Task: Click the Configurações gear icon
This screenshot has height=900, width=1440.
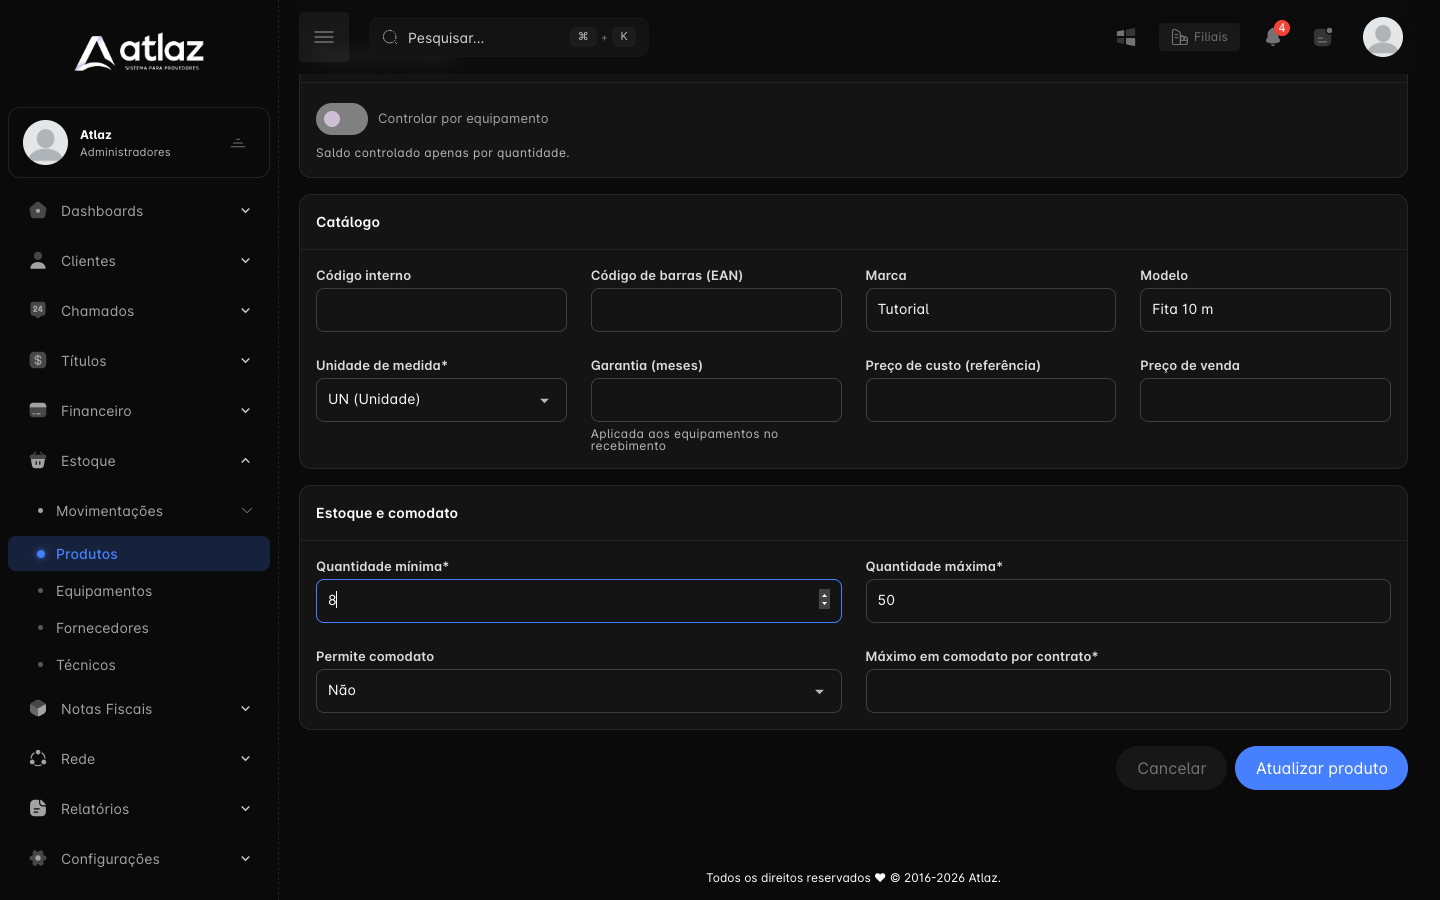Action: [38, 858]
